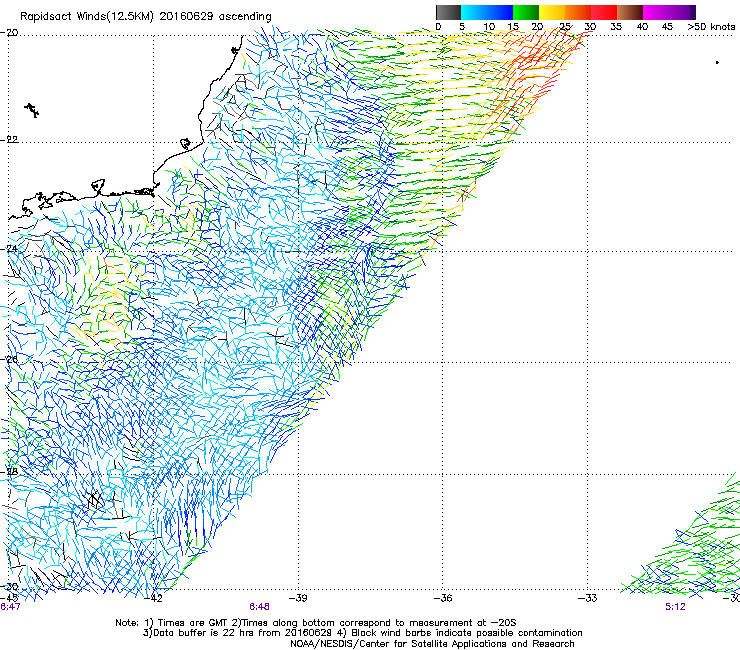Click the '-33' longitude axis label
The height and width of the screenshot is (650, 740).
[588, 598]
